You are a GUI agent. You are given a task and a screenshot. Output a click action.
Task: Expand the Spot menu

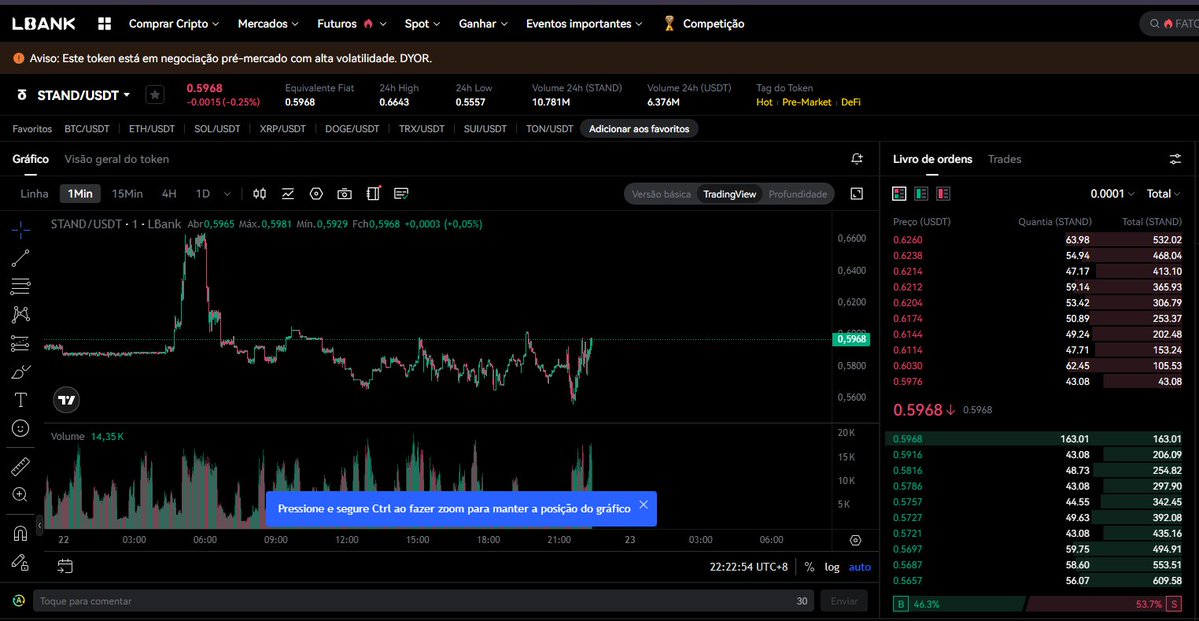[422, 24]
